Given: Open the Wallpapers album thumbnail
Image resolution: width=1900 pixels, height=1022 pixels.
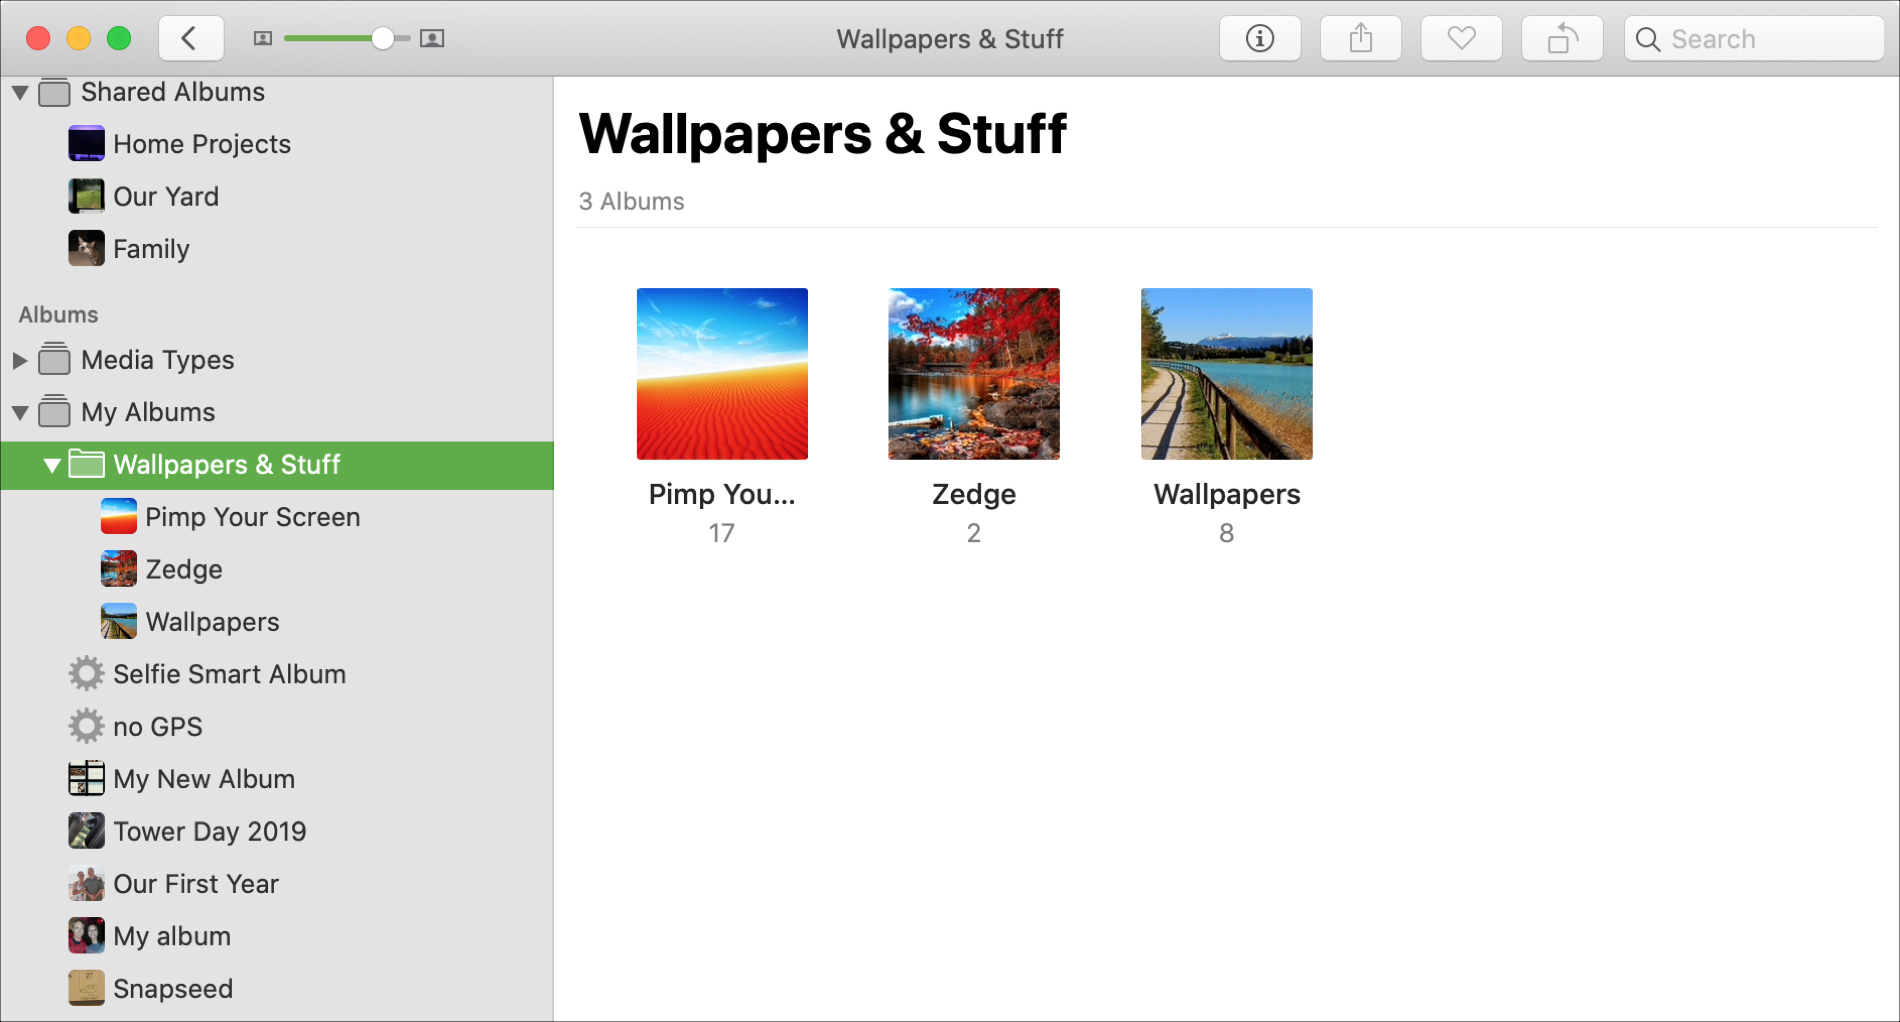Looking at the screenshot, I should tap(1226, 374).
